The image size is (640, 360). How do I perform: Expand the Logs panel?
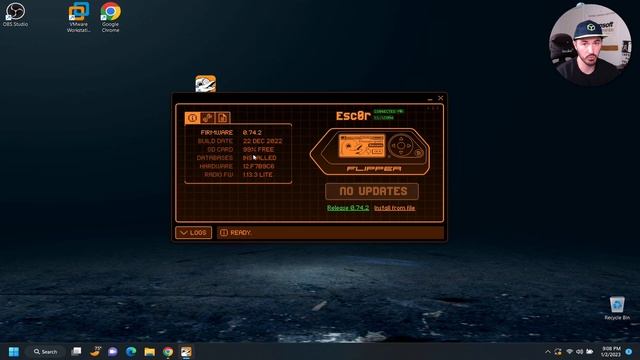[193, 233]
